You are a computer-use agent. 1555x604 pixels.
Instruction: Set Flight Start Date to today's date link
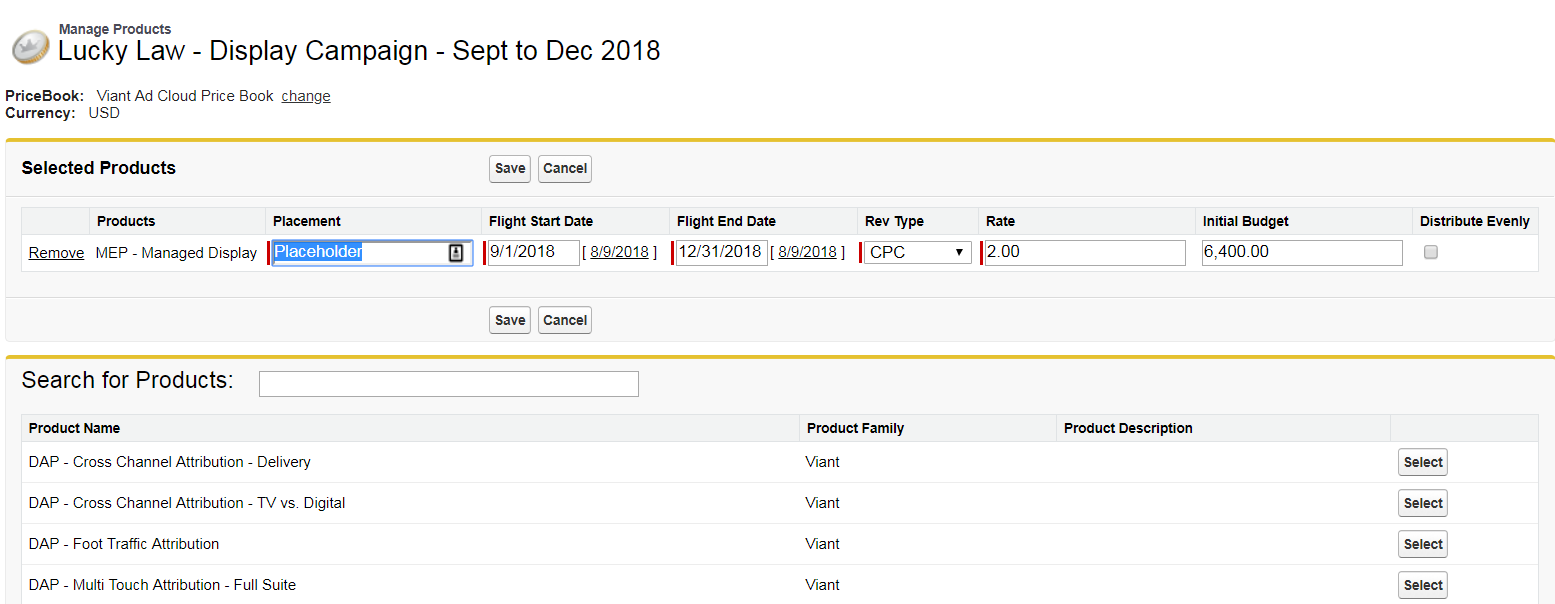coord(619,253)
